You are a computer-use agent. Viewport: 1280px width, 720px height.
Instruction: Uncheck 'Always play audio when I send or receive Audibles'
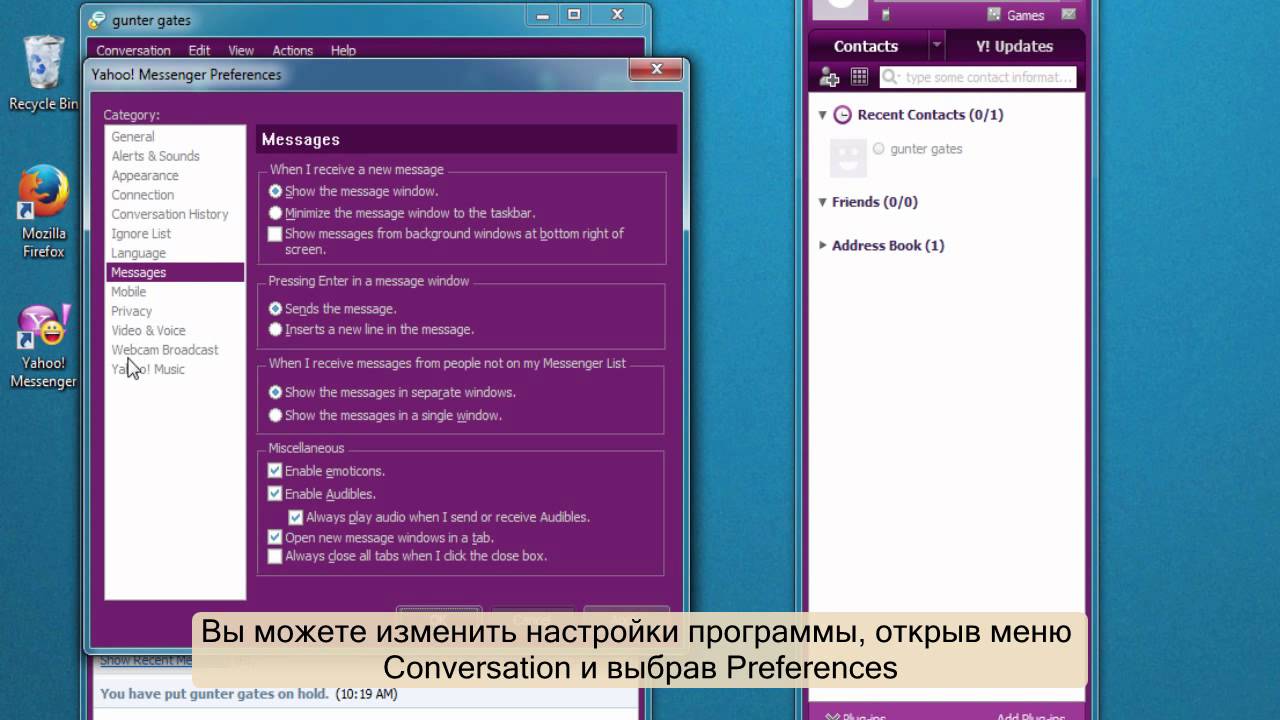tap(296, 517)
